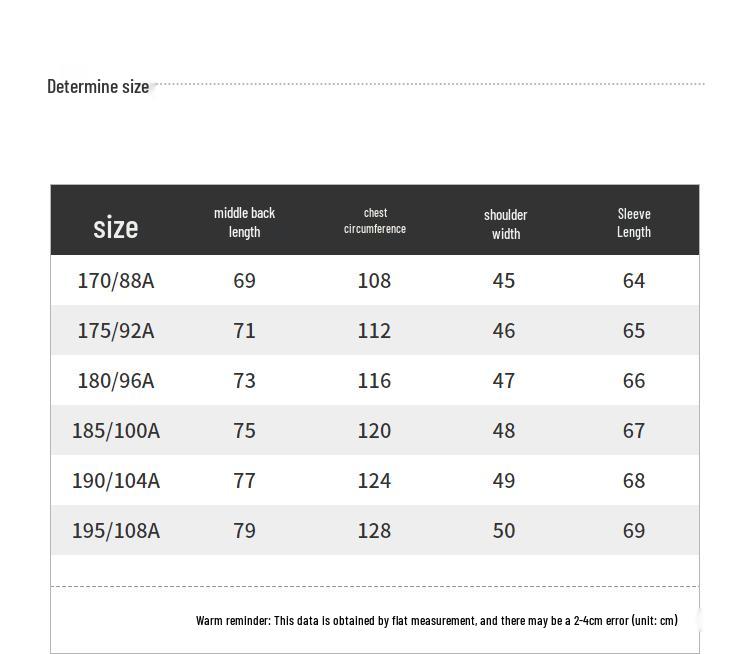This screenshot has height=654, width=750.
Task: Click the chest circumference value 128
Action: [374, 531]
